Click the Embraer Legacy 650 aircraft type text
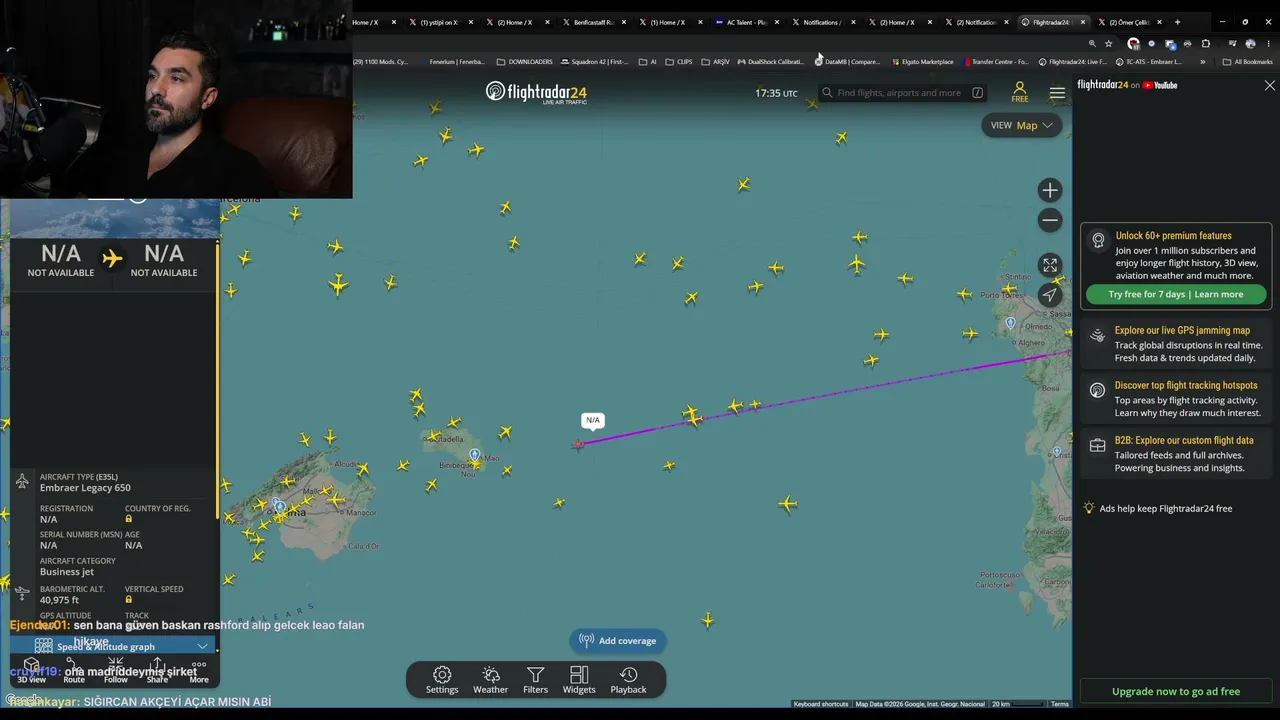The height and width of the screenshot is (720, 1280). (x=85, y=488)
